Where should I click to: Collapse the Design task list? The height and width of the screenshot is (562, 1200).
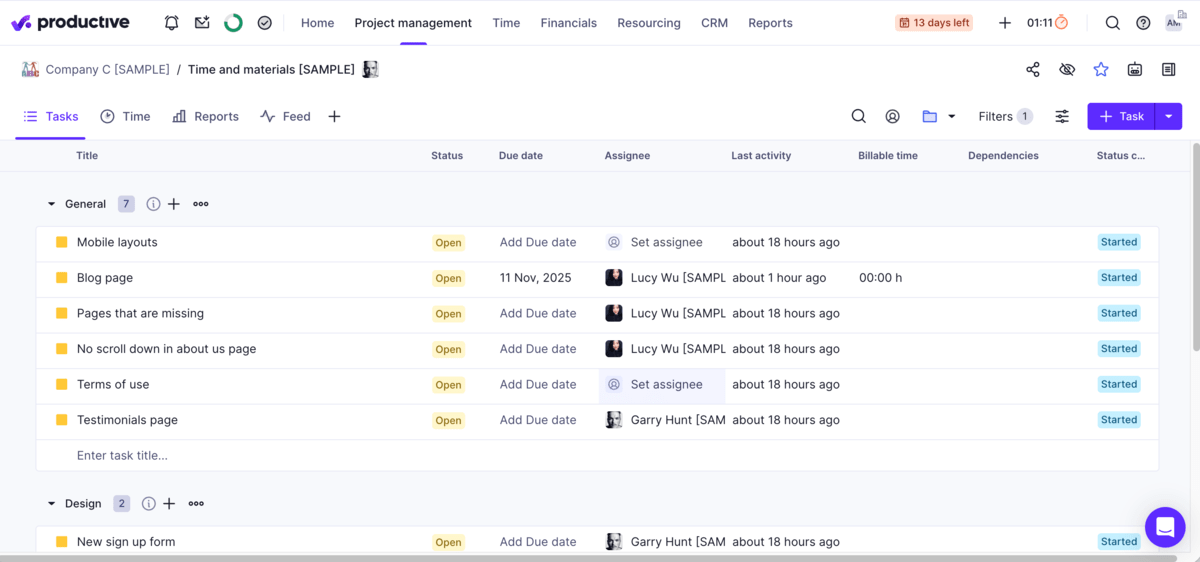point(52,504)
